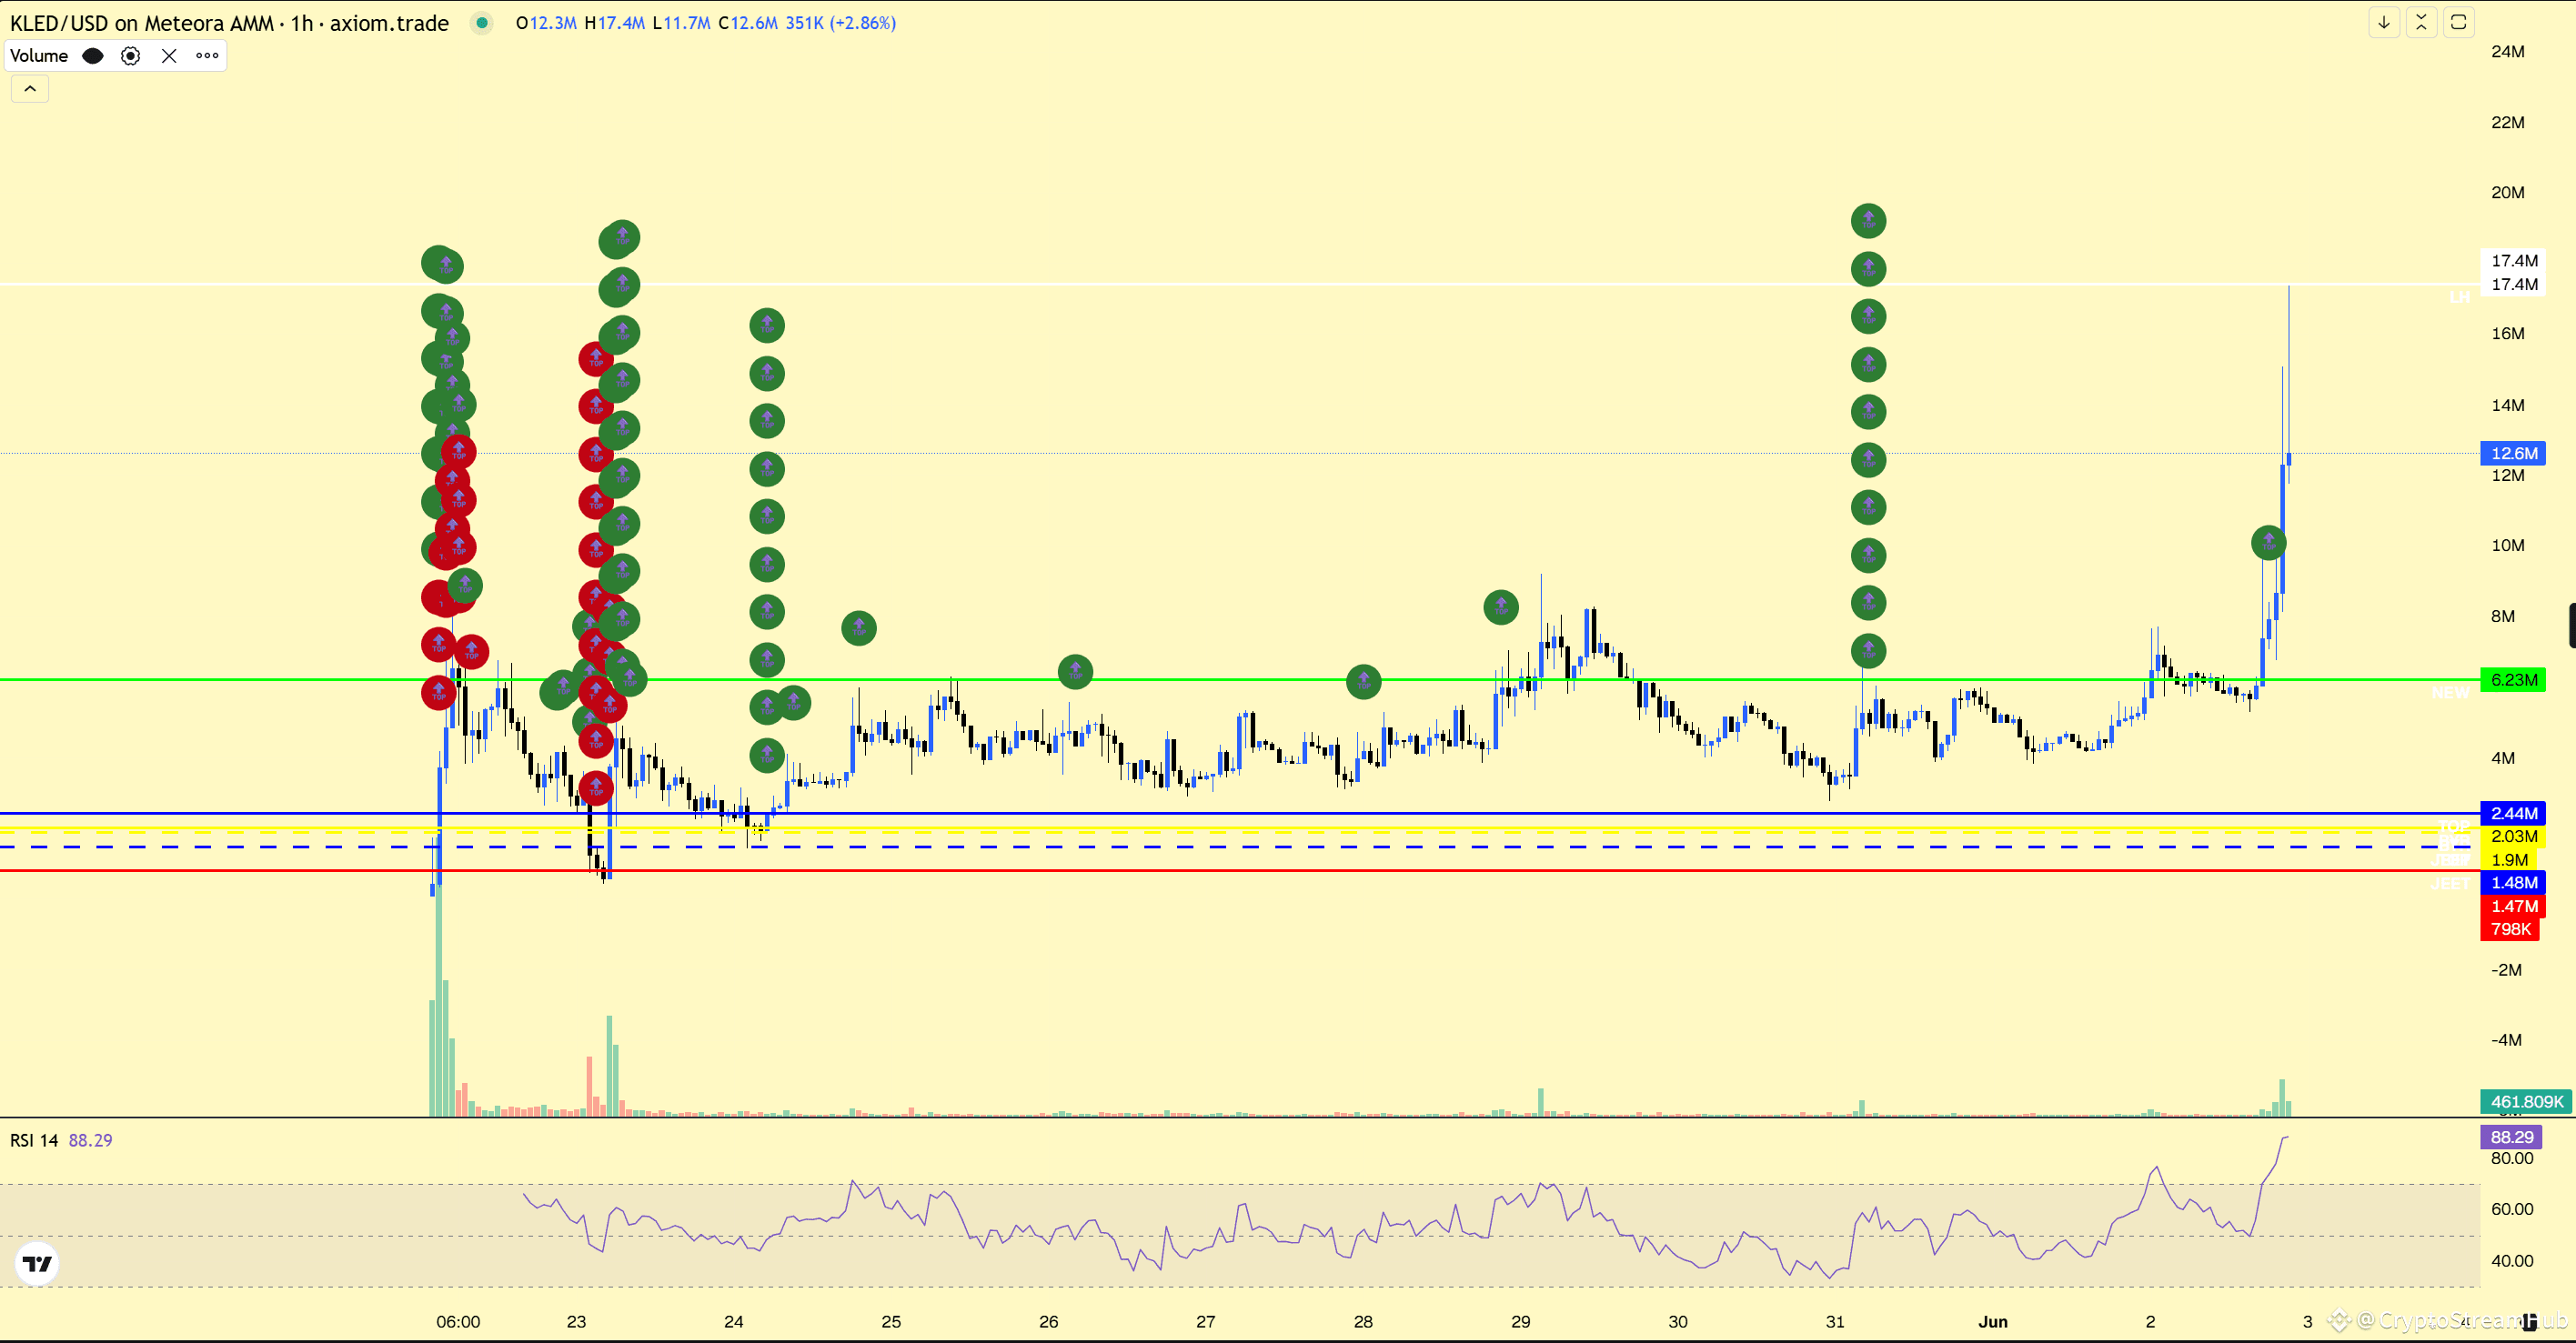
Task: Collapse the pane using the inward-chevrons button
Action: [x=2421, y=22]
